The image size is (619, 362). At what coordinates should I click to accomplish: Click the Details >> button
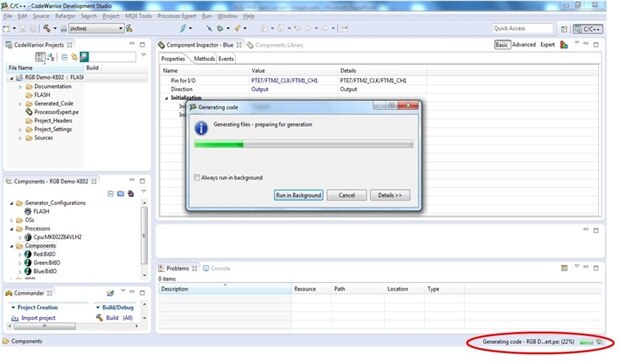(390, 195)
